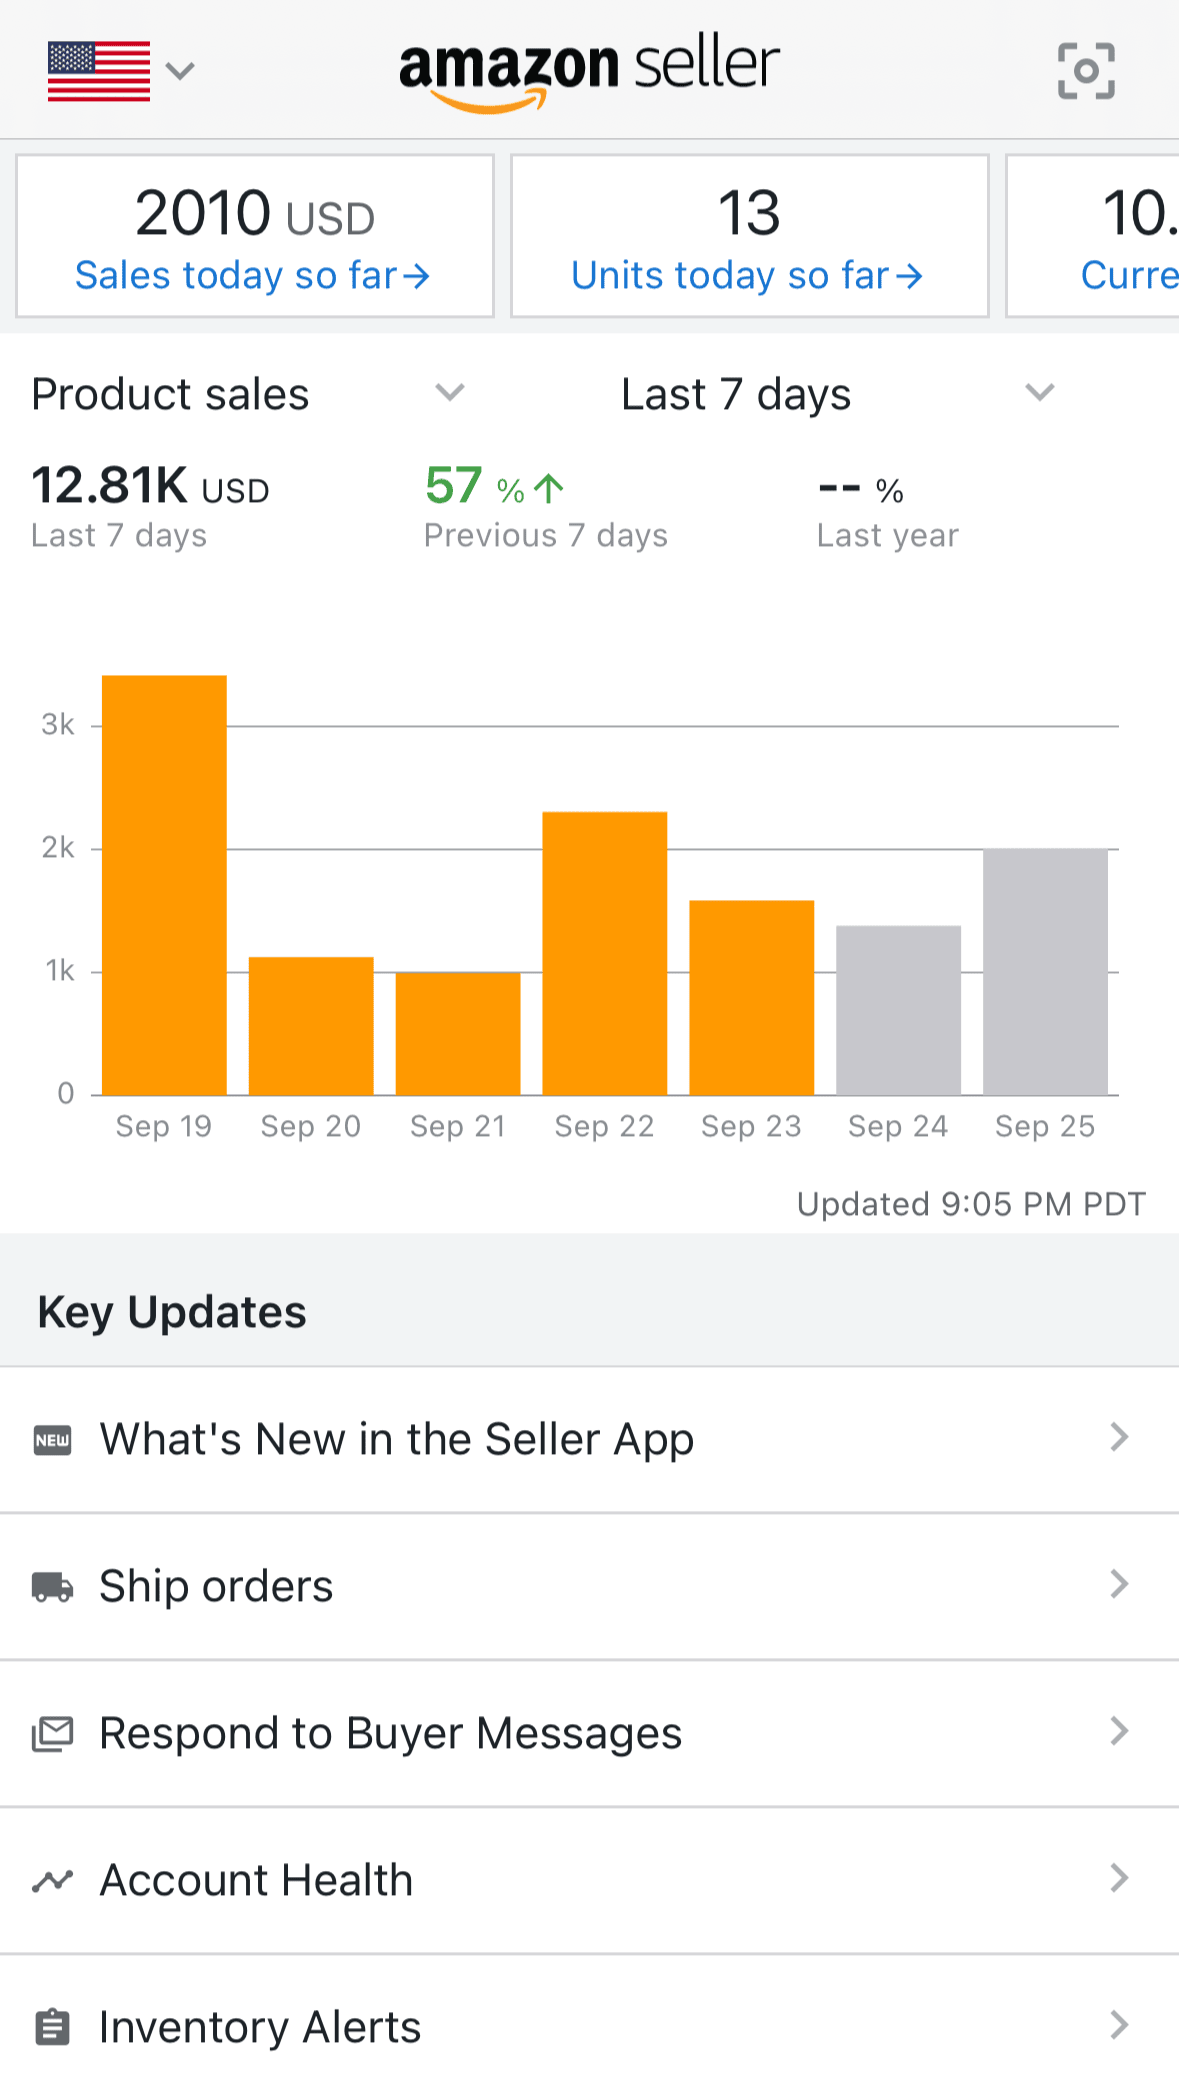The image size is (1179, 2095).
Task: Open Respond to Buyer Messages
Action: [391, 1734]
